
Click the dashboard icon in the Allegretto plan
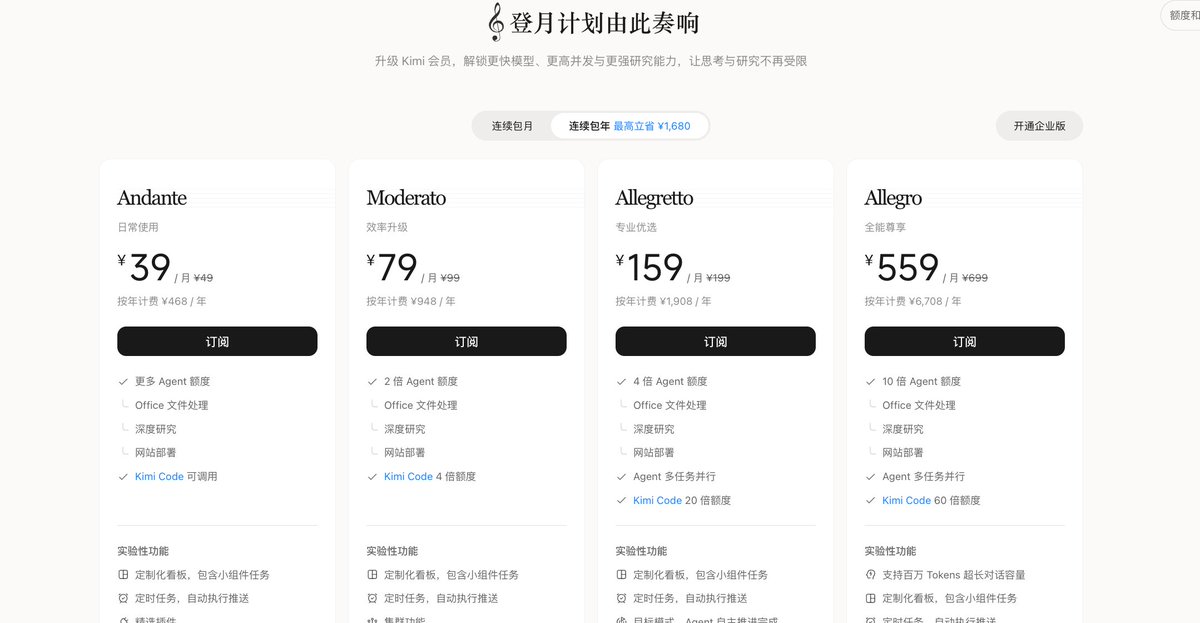[621, 575]
